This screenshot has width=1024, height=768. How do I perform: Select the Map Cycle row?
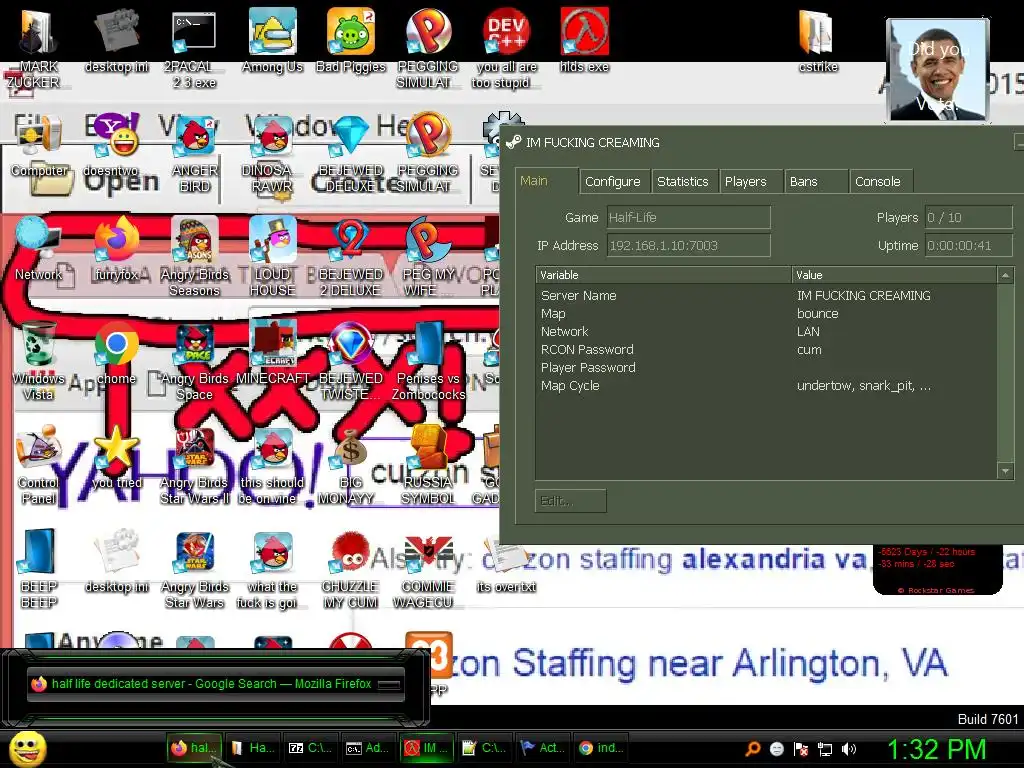point(767,385)
